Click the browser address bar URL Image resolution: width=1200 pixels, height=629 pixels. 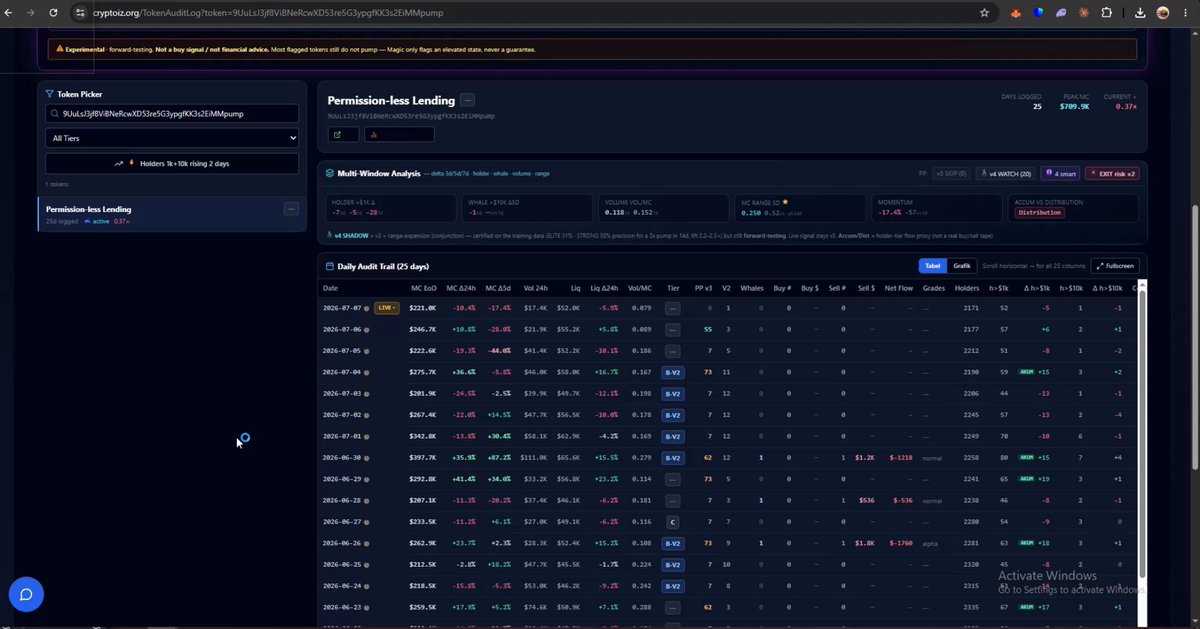tap(269, 13)
